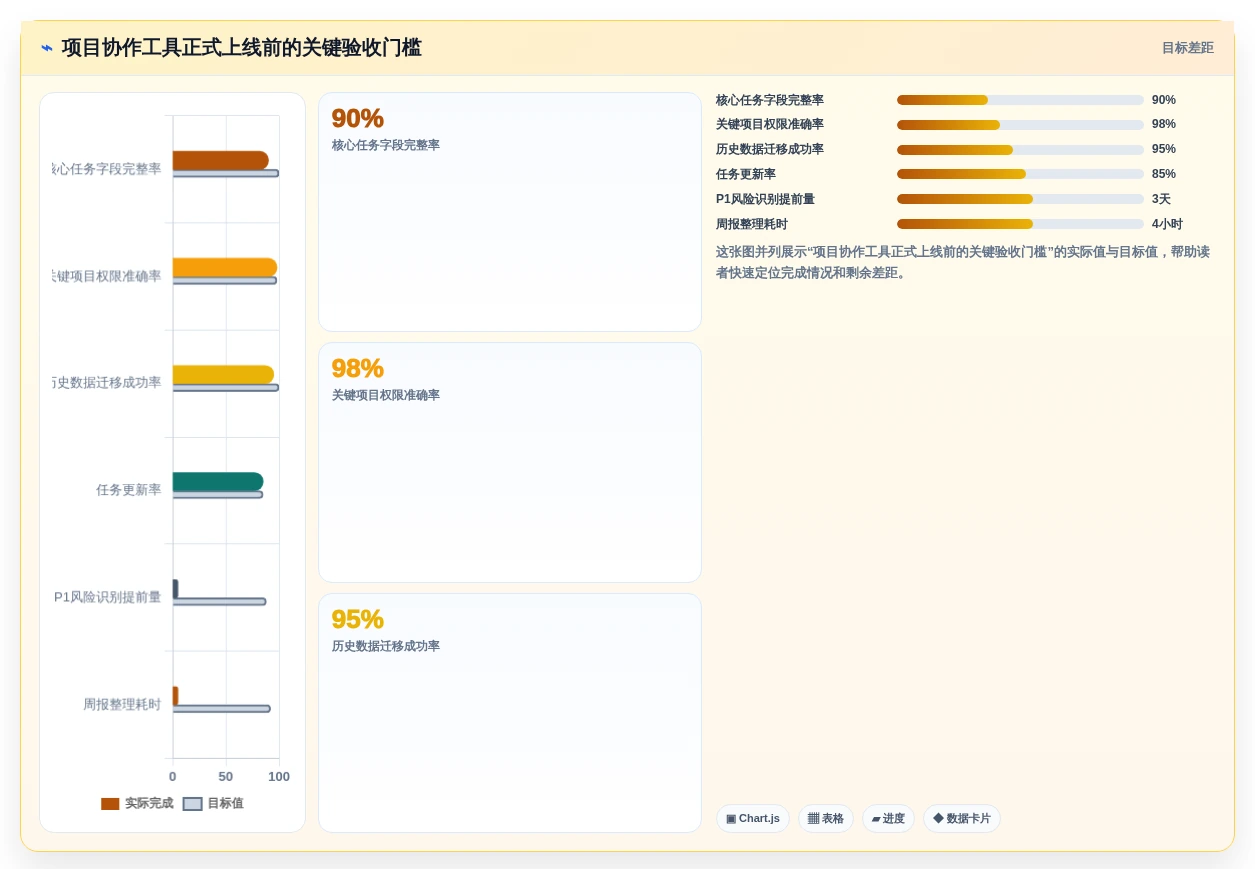Click the orange 关键项目权限准确率 chart bar
The image size is (1255, 869).
coord(225,267)
